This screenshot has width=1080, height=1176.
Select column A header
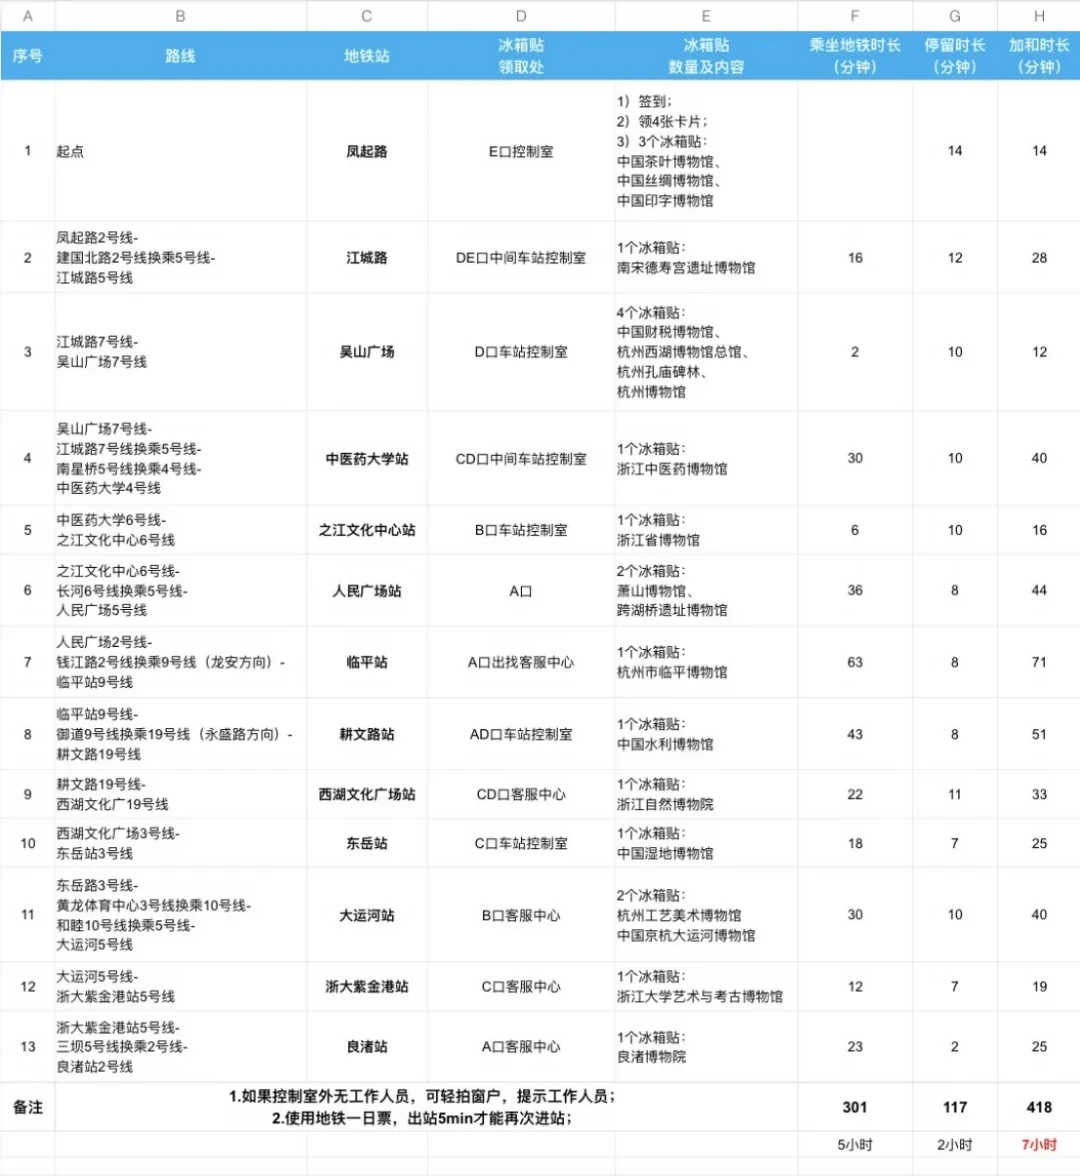28,16
